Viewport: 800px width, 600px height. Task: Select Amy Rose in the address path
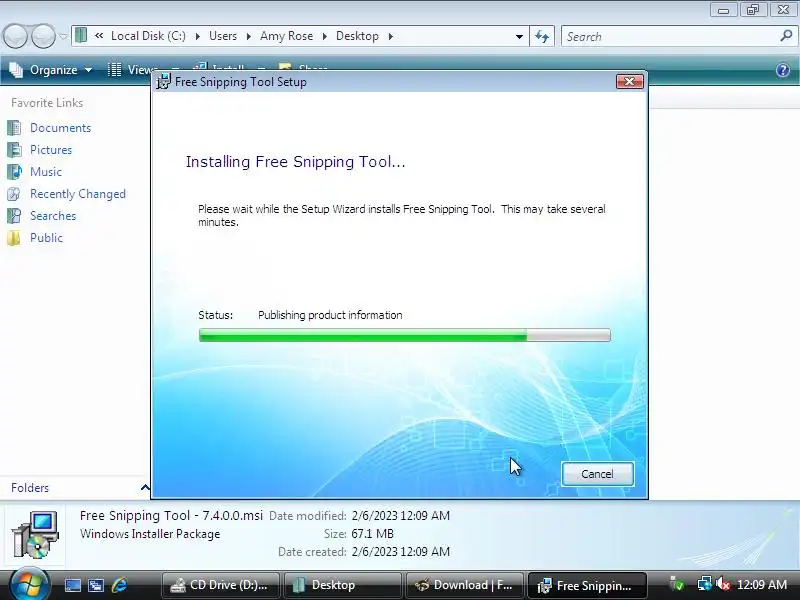pos(286,36)
